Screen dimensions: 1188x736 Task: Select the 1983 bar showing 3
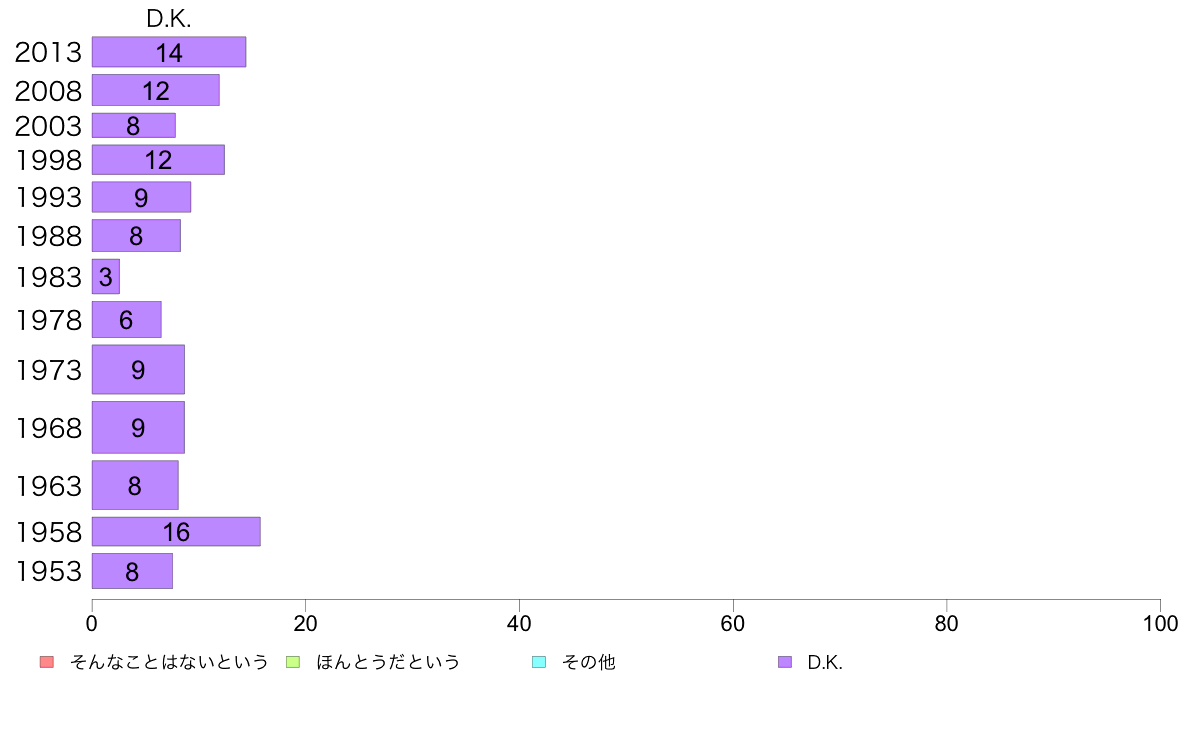tap(106, 277)
